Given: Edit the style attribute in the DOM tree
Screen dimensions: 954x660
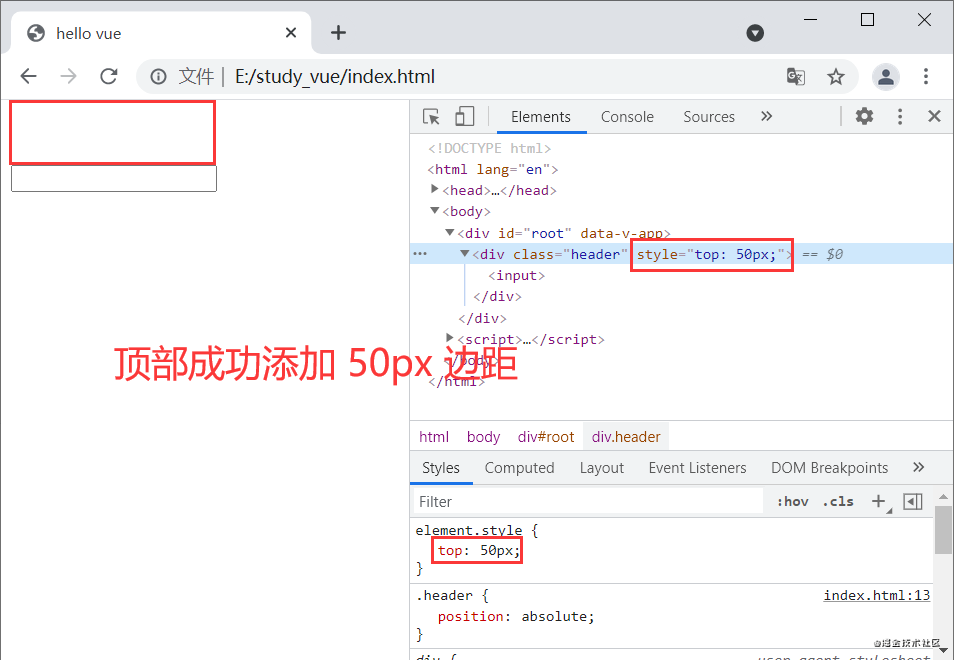Looking at the screenshot, I should coord(712,254).
